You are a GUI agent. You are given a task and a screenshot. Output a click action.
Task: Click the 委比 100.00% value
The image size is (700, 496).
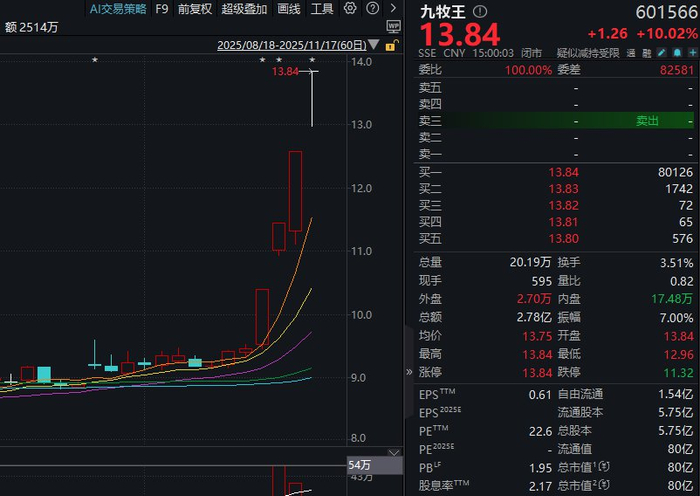click(x=528, y=70)
